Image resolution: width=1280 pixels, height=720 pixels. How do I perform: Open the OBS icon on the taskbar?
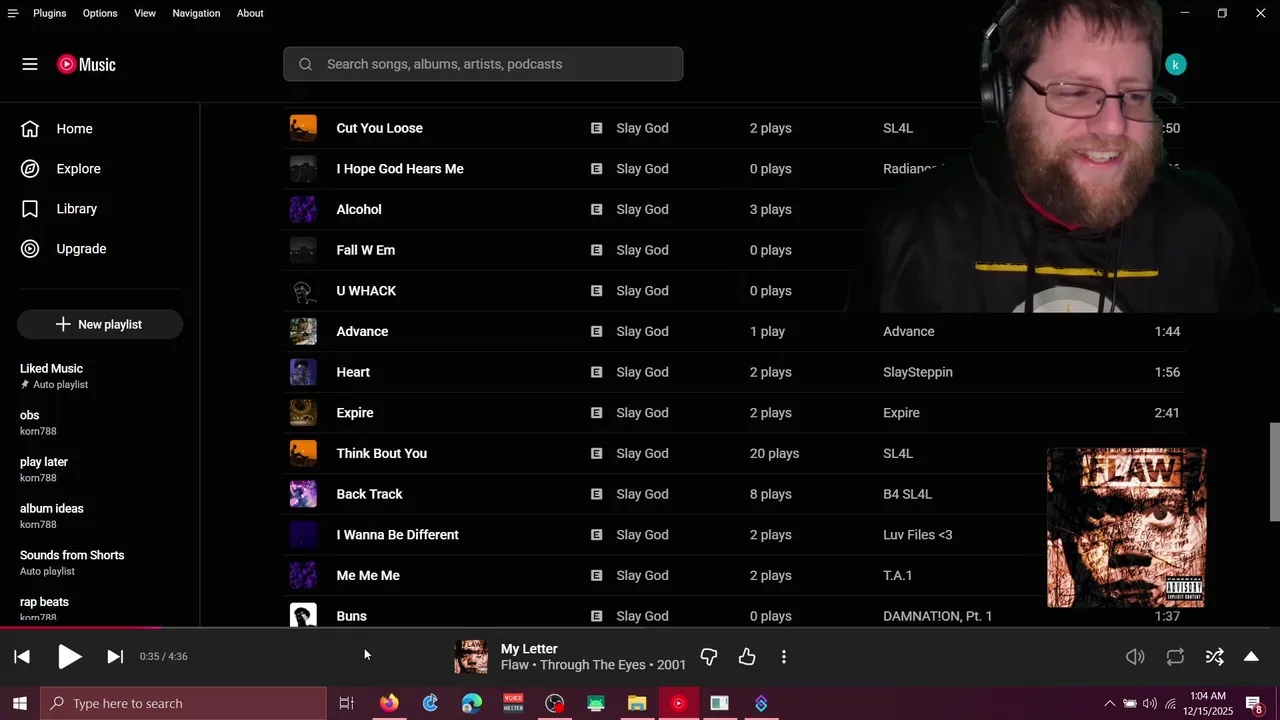point(555,703)
